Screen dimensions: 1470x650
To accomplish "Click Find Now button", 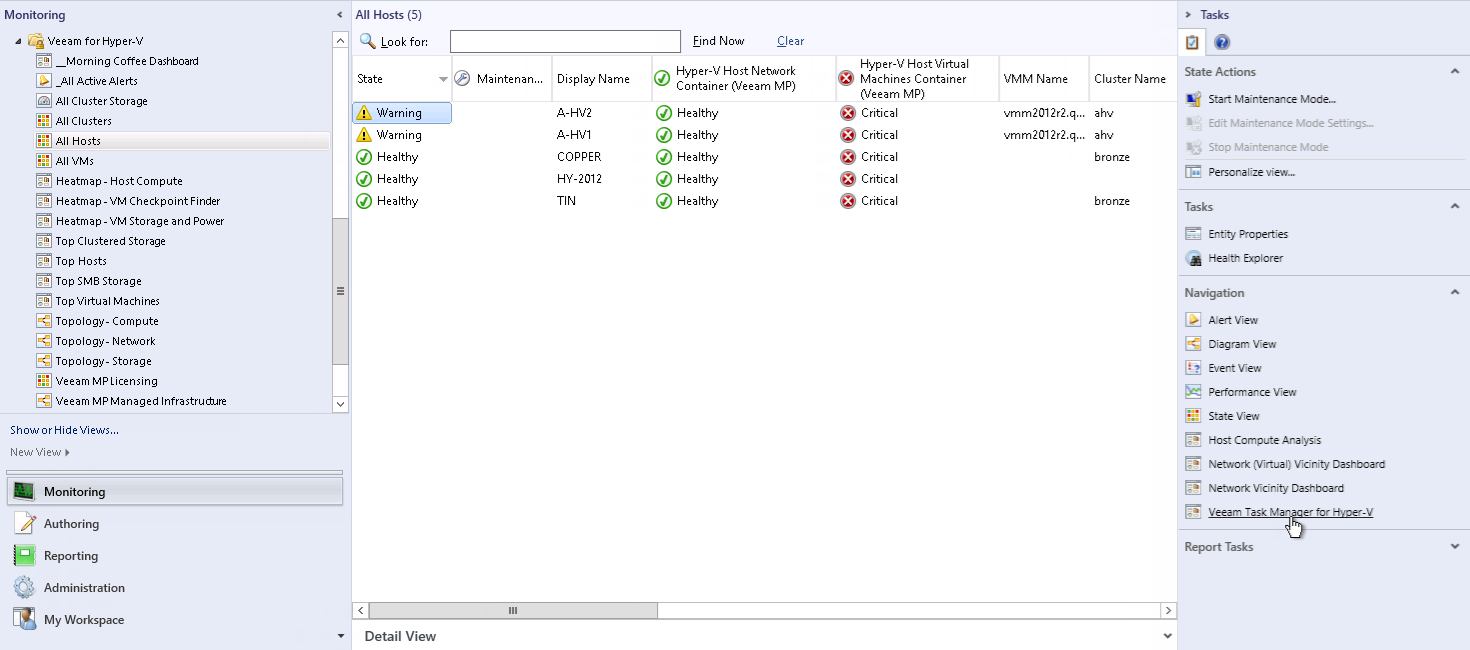I will tap(718, 41).
